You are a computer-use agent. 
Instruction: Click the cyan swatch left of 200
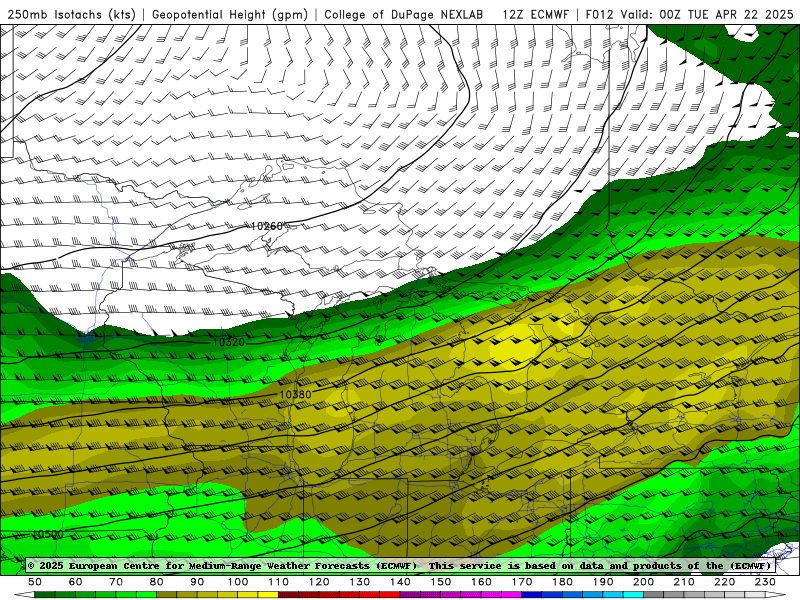tap(634, 595)
